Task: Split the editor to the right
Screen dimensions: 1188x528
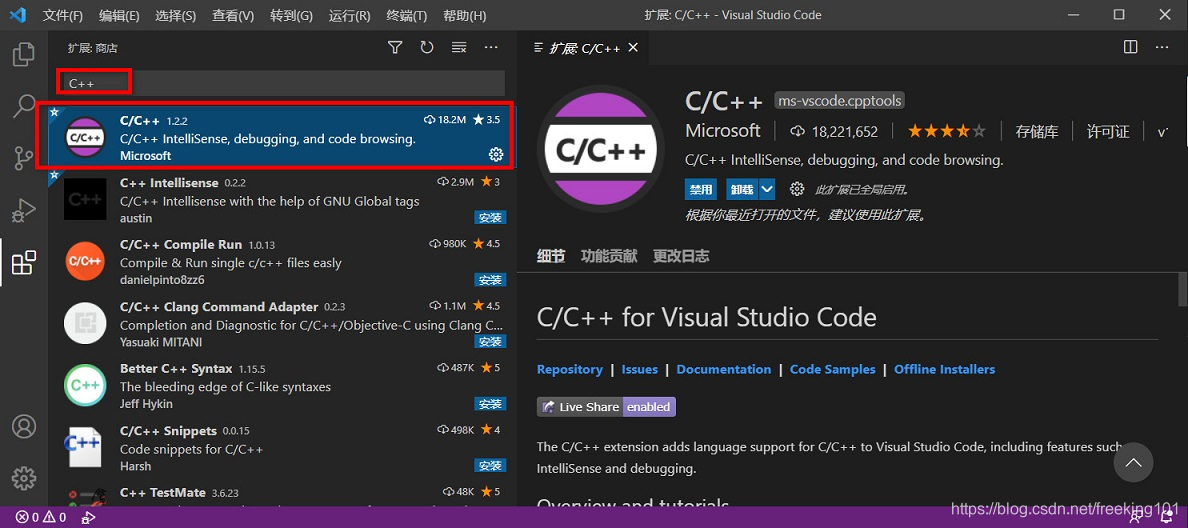Action: pos(1130,48)
